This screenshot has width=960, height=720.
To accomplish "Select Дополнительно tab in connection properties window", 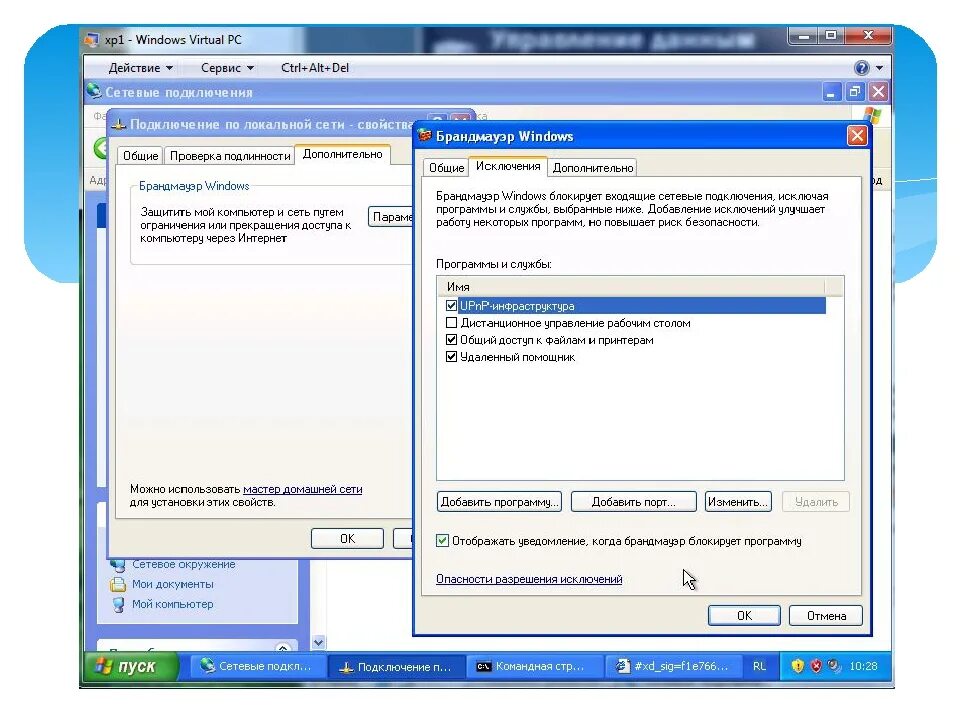I will 342,154.
